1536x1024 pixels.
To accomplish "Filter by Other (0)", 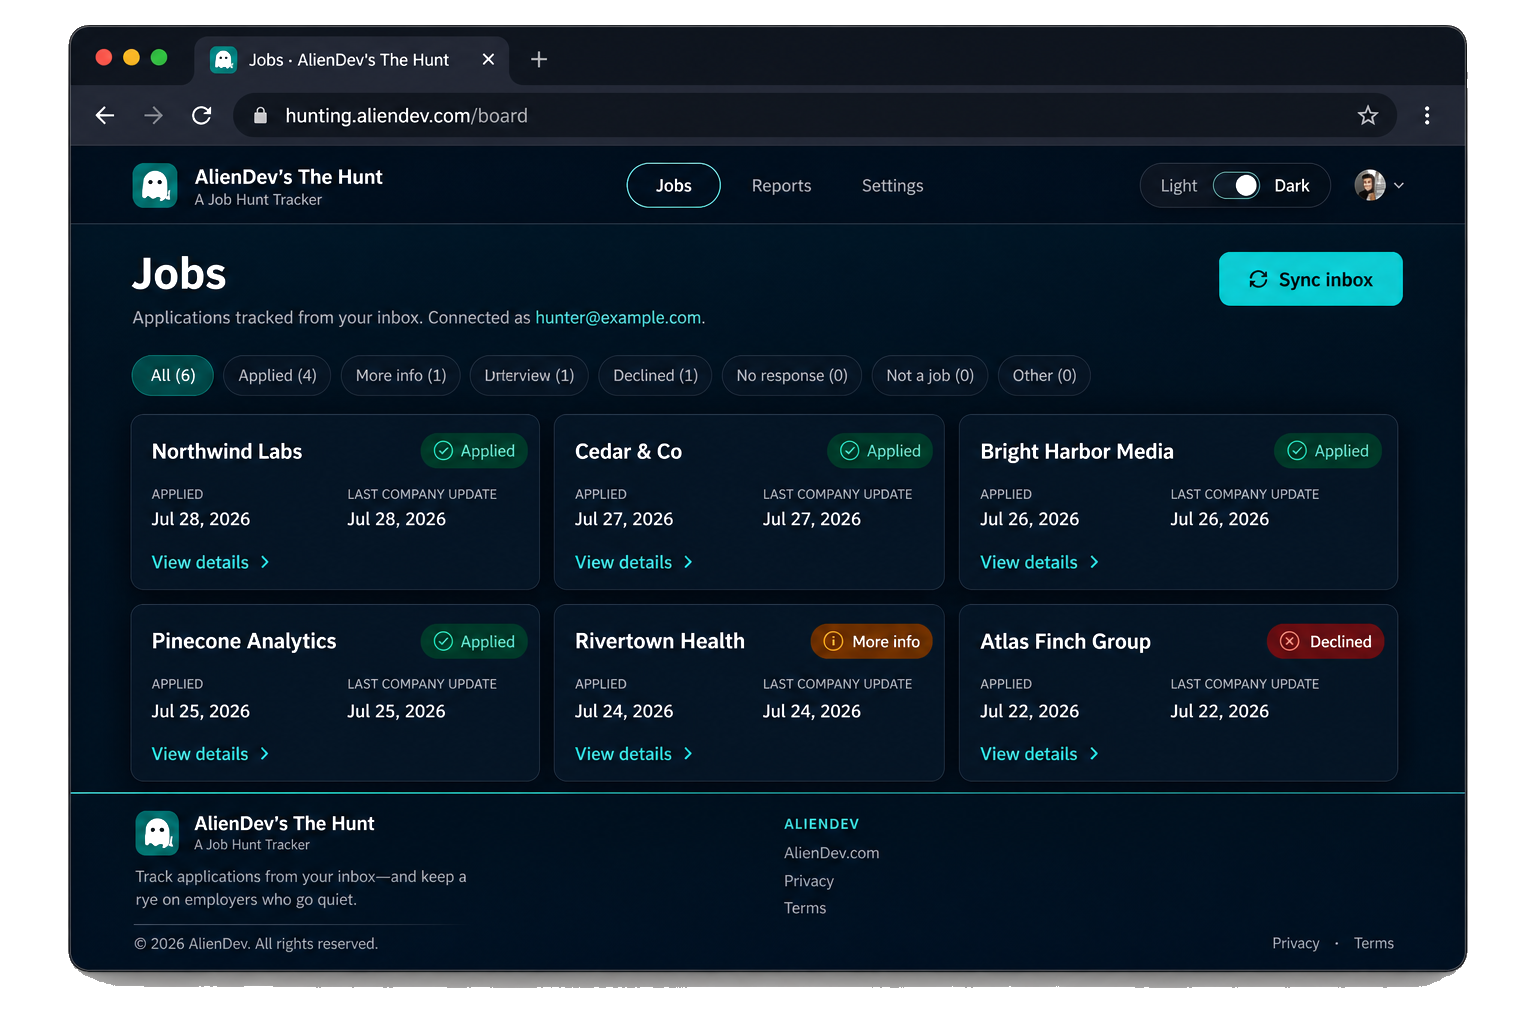I will click(x=1044, y=376).
